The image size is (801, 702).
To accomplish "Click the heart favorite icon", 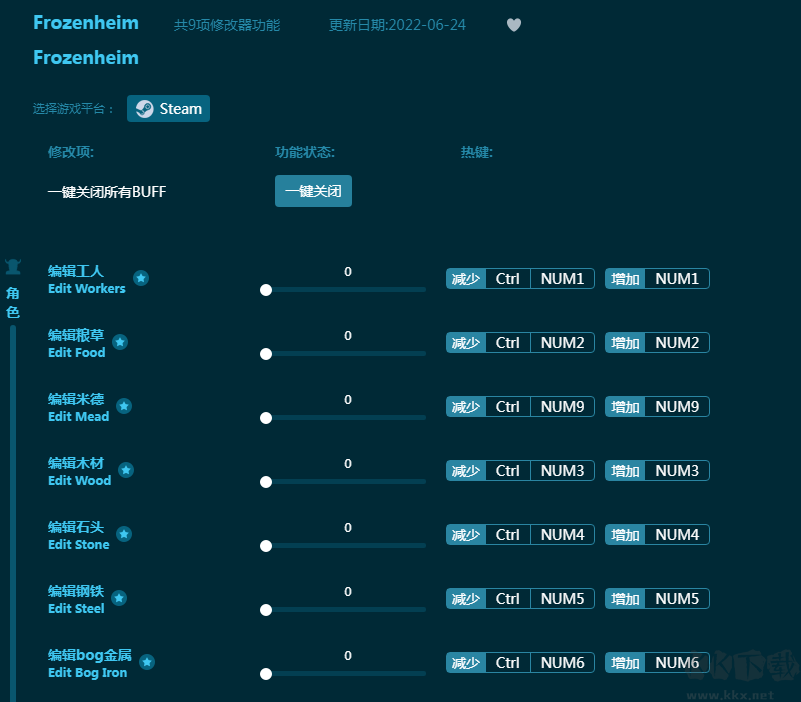I will tap(514, 25).
